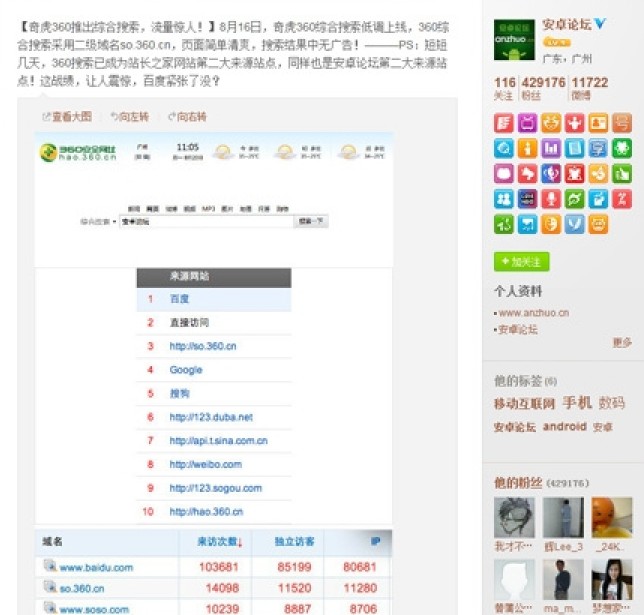Expand profile info with 更多

tap(621, 342)
